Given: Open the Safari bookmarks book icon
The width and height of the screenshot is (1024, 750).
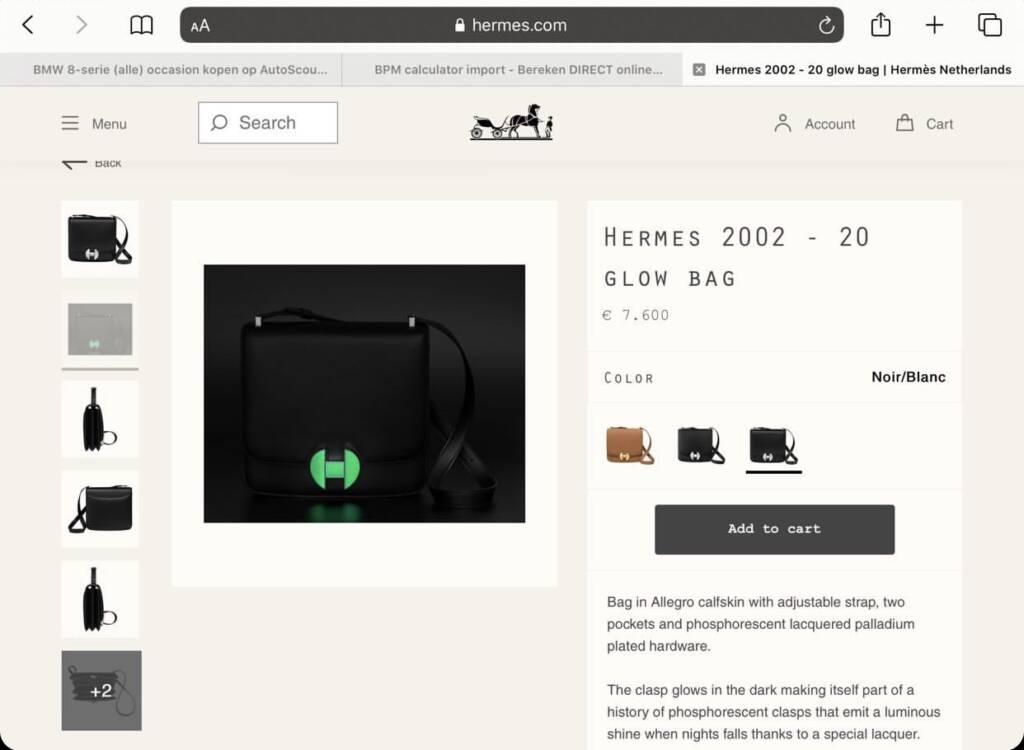Looking at the screenshot, I should click(x=142, y=25).
